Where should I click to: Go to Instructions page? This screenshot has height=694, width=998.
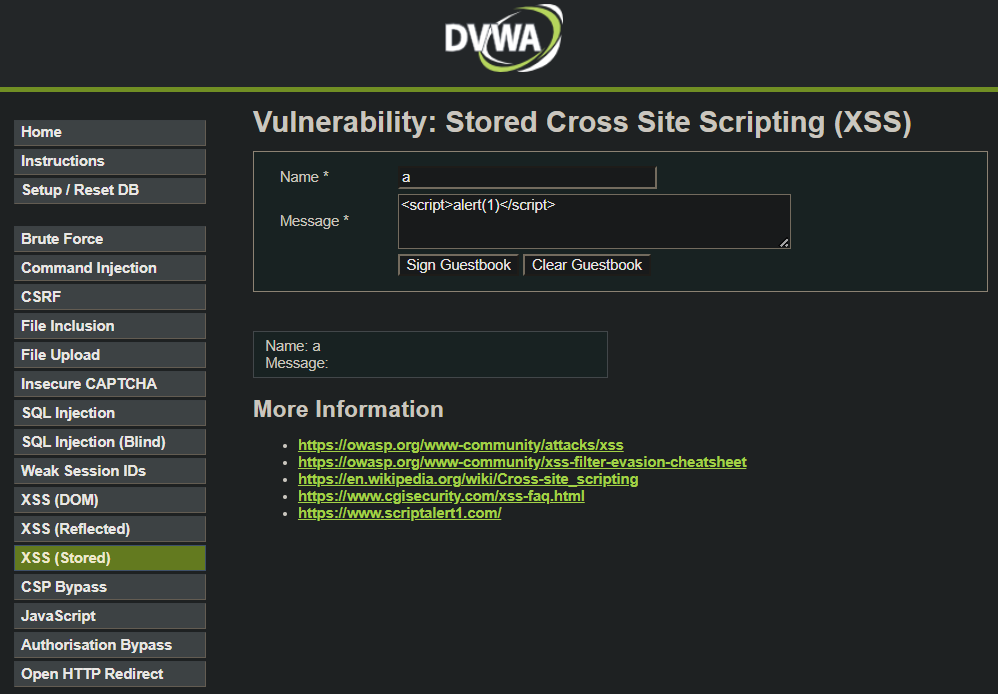coord(109,162)
